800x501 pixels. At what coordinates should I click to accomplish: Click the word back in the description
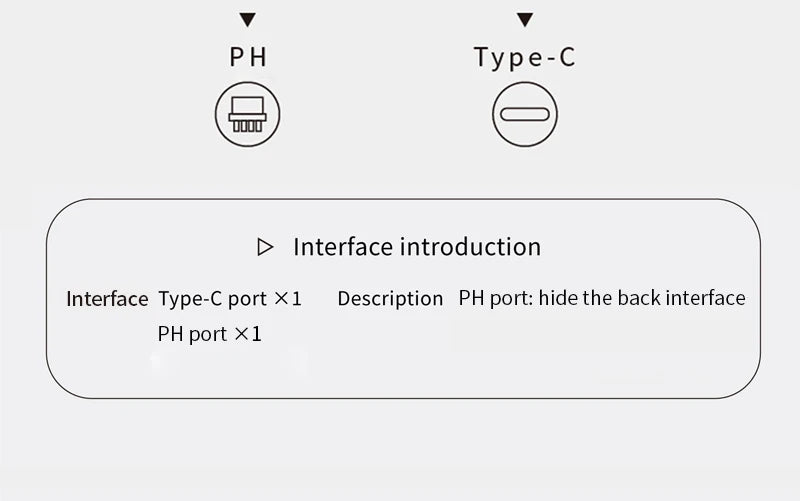638,299
